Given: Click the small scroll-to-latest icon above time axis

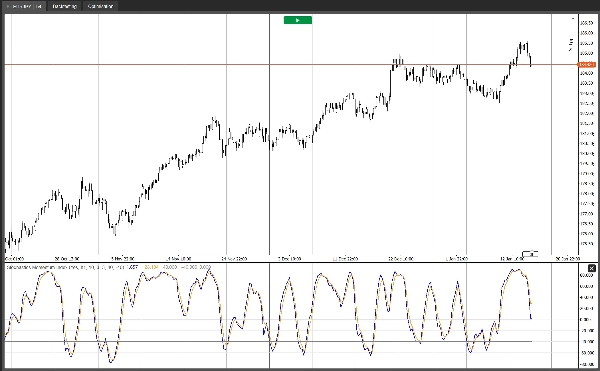Looking at the screenshot, I should pos(530,254).
